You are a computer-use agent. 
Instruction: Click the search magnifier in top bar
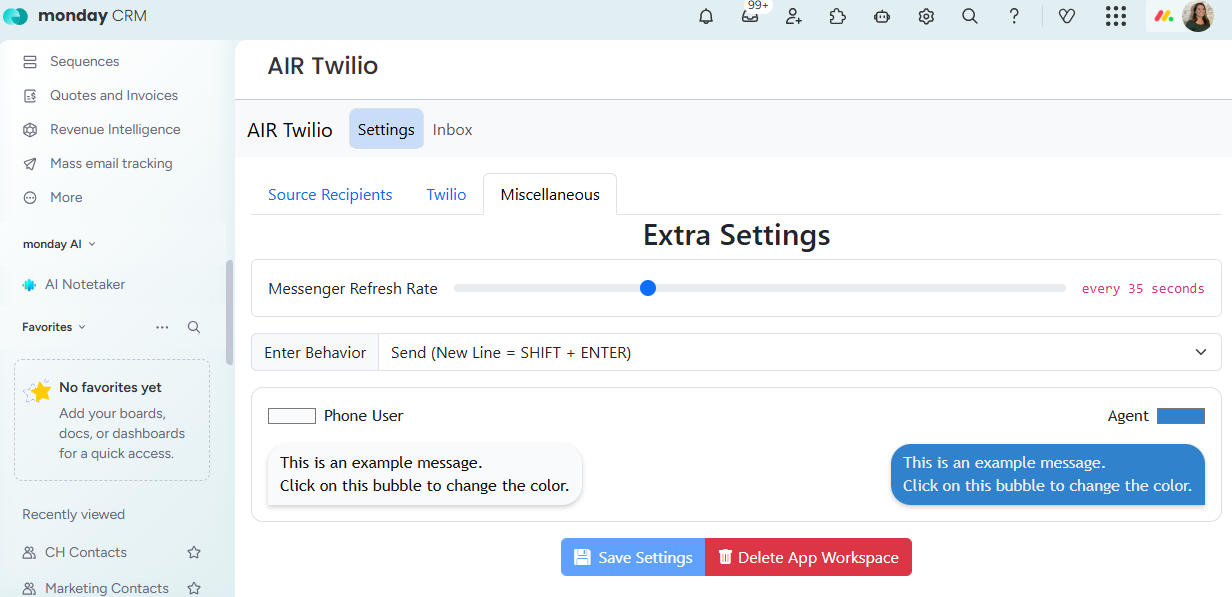click(970, 16)
